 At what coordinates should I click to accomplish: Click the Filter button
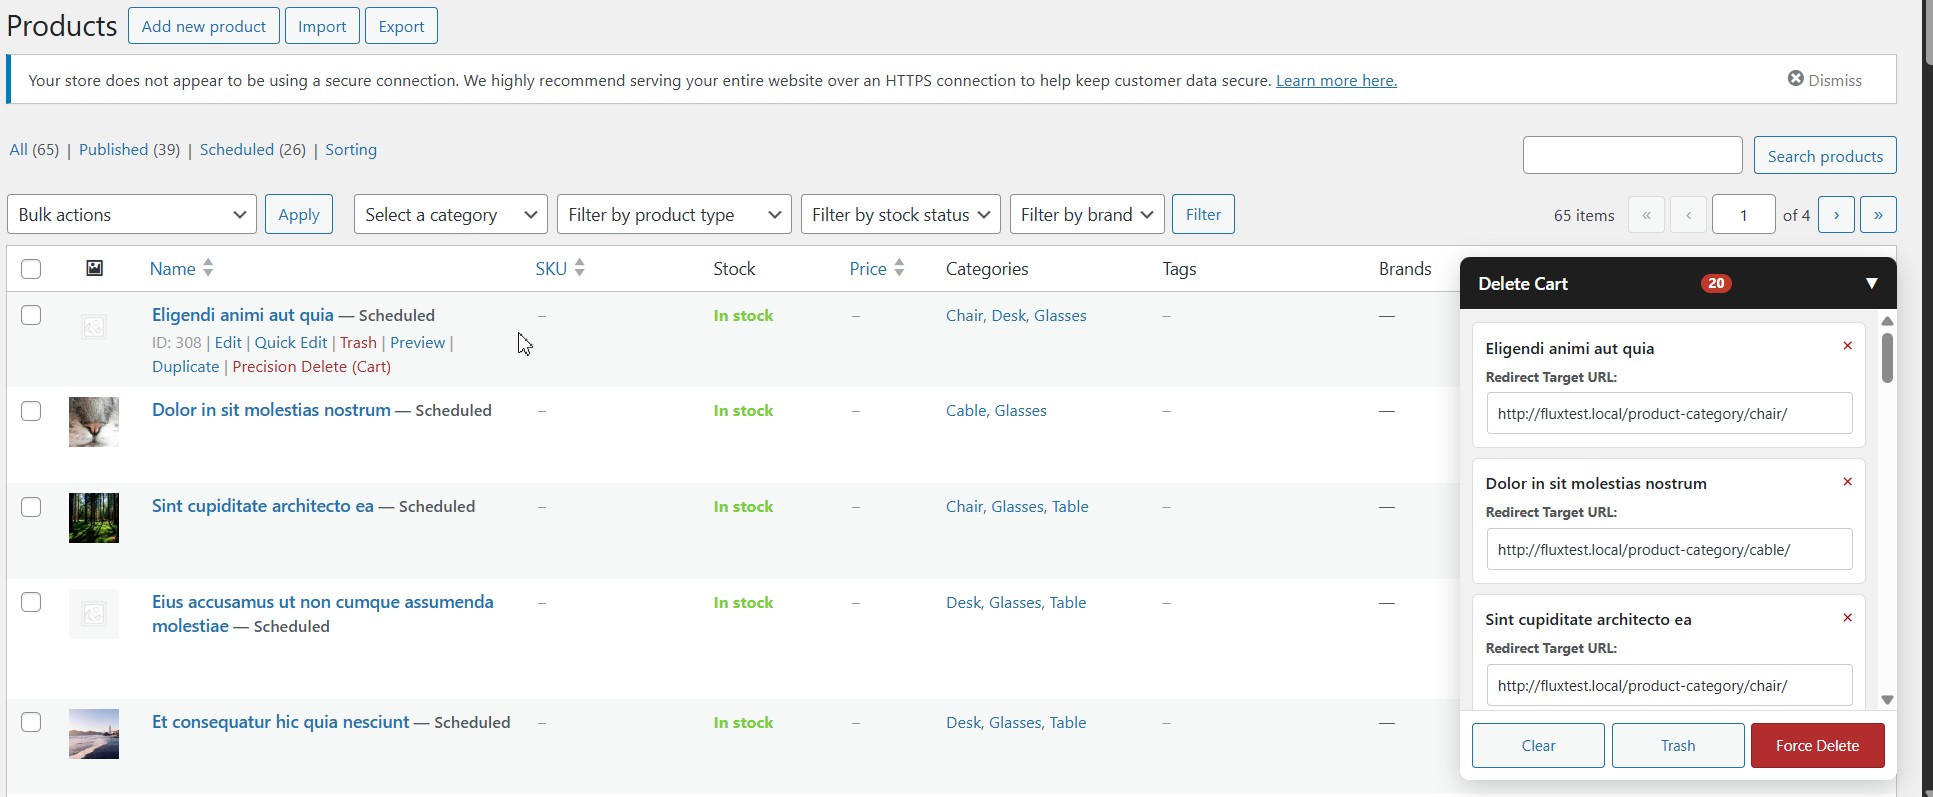click(1203, 214)
